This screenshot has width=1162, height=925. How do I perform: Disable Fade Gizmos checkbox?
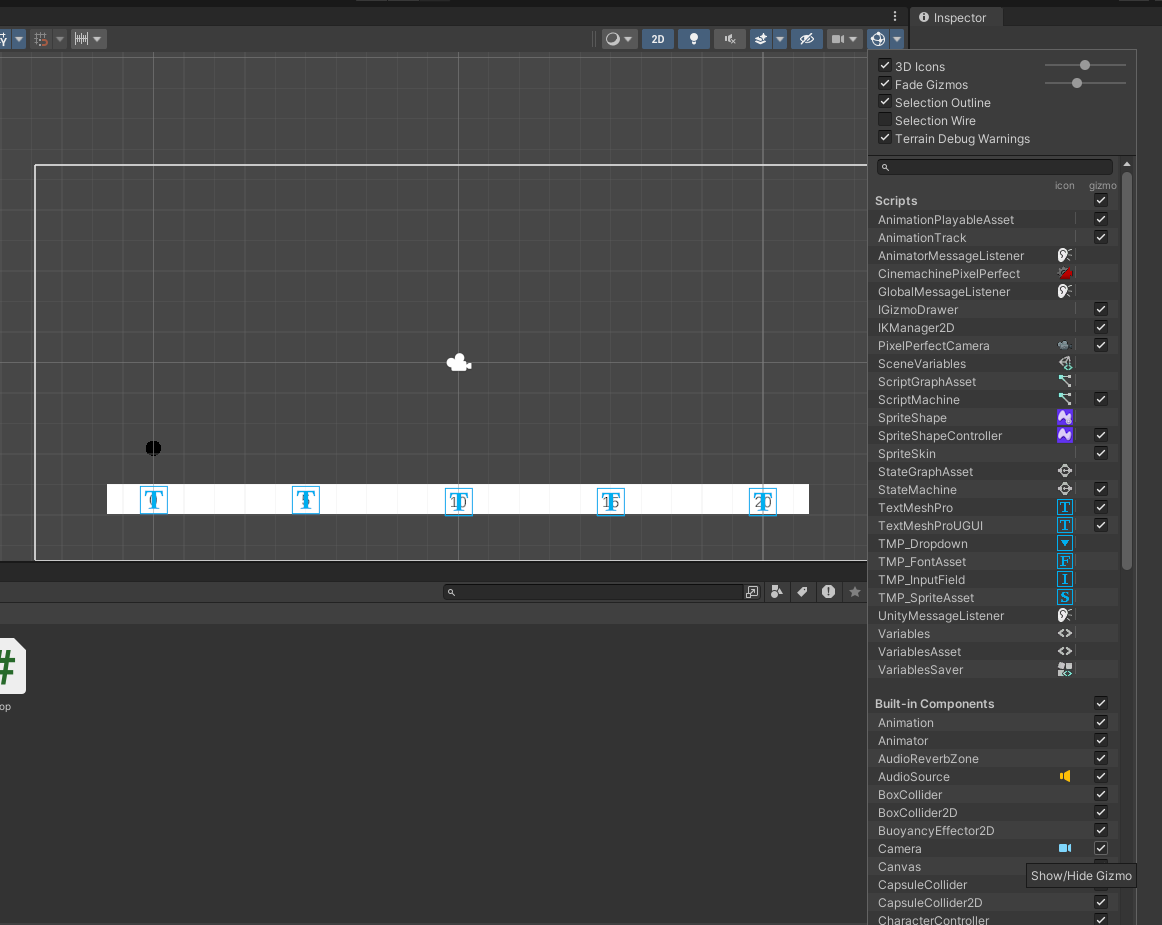[x=885, y=84]
